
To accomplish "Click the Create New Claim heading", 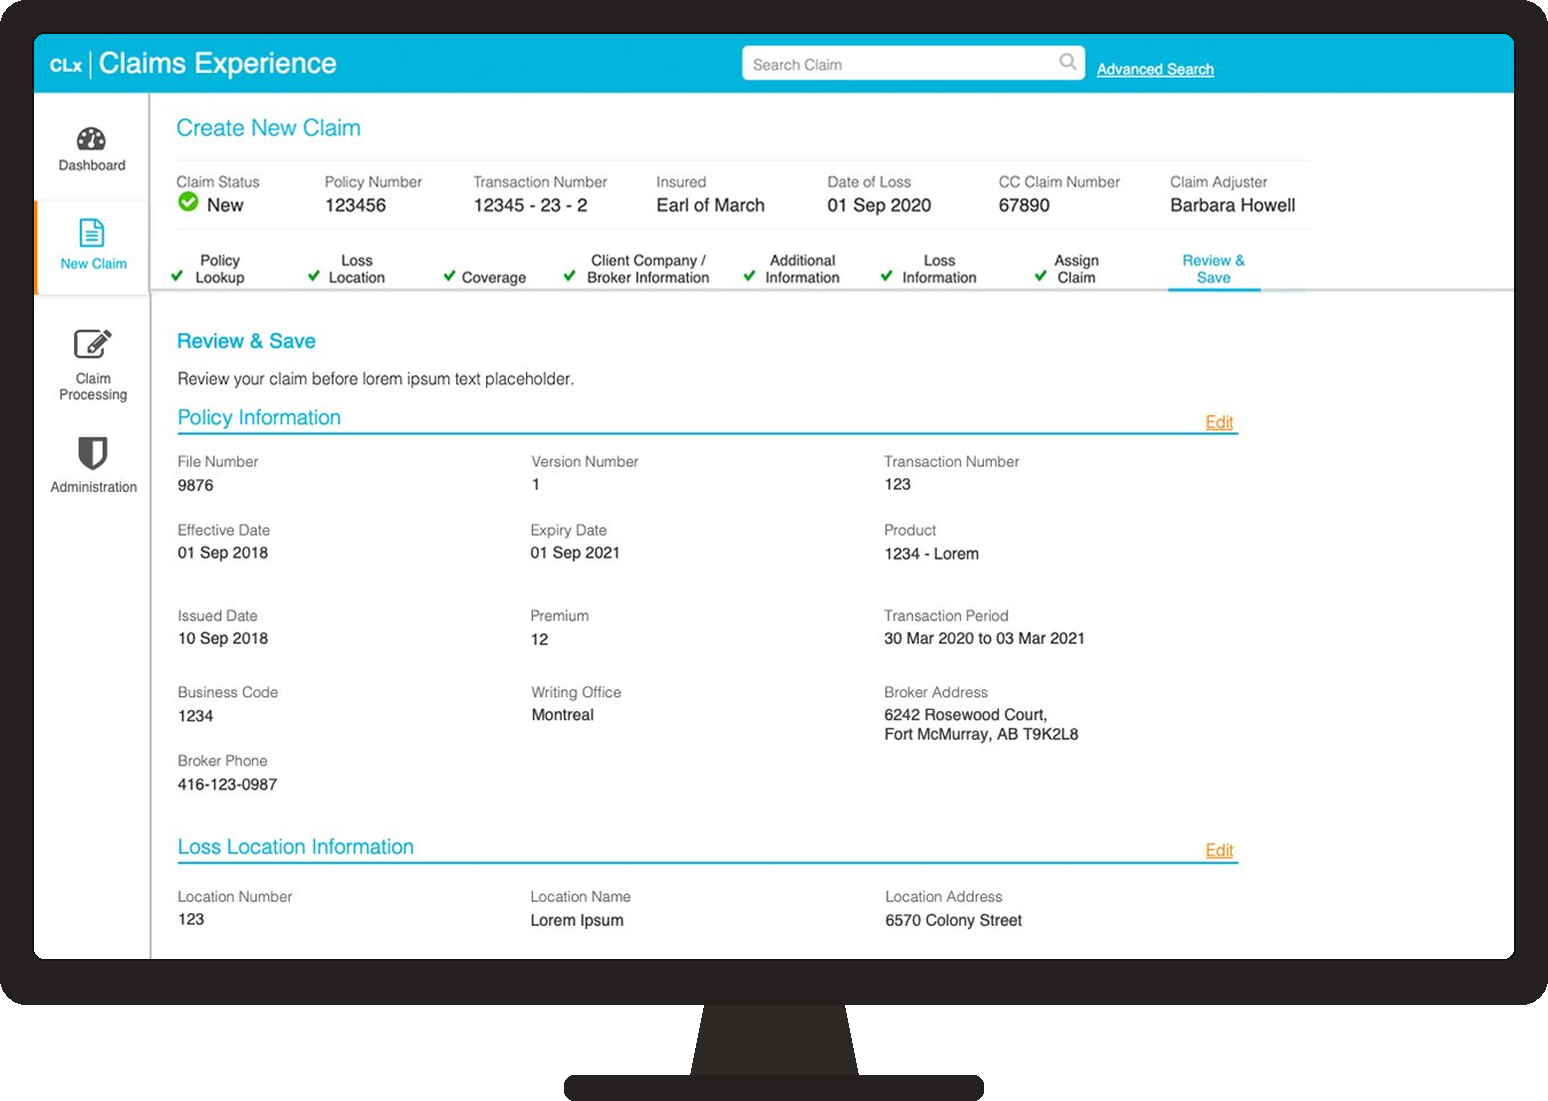I will [x=268, y=128].
